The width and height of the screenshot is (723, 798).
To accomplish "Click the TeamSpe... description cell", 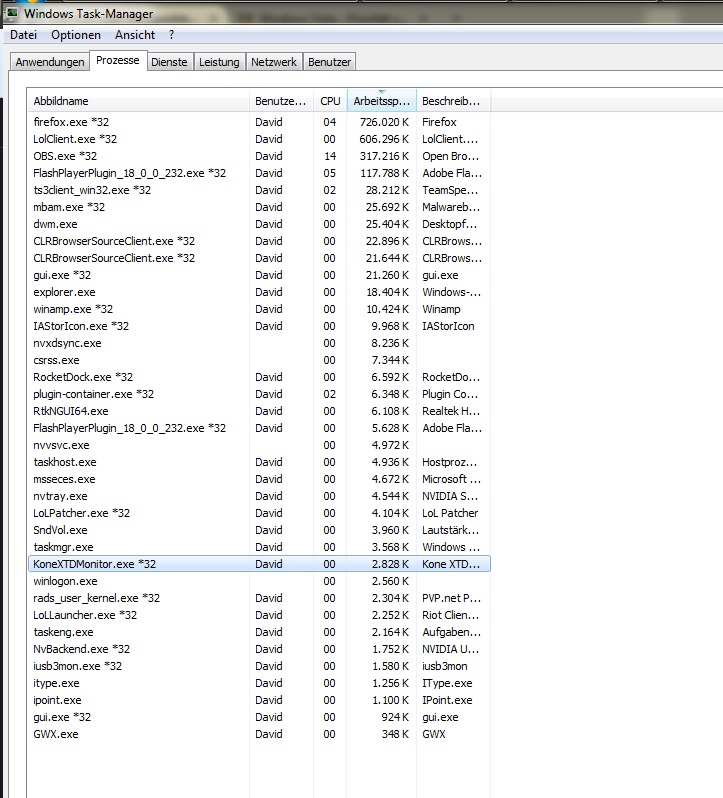I will click(450, 190).
